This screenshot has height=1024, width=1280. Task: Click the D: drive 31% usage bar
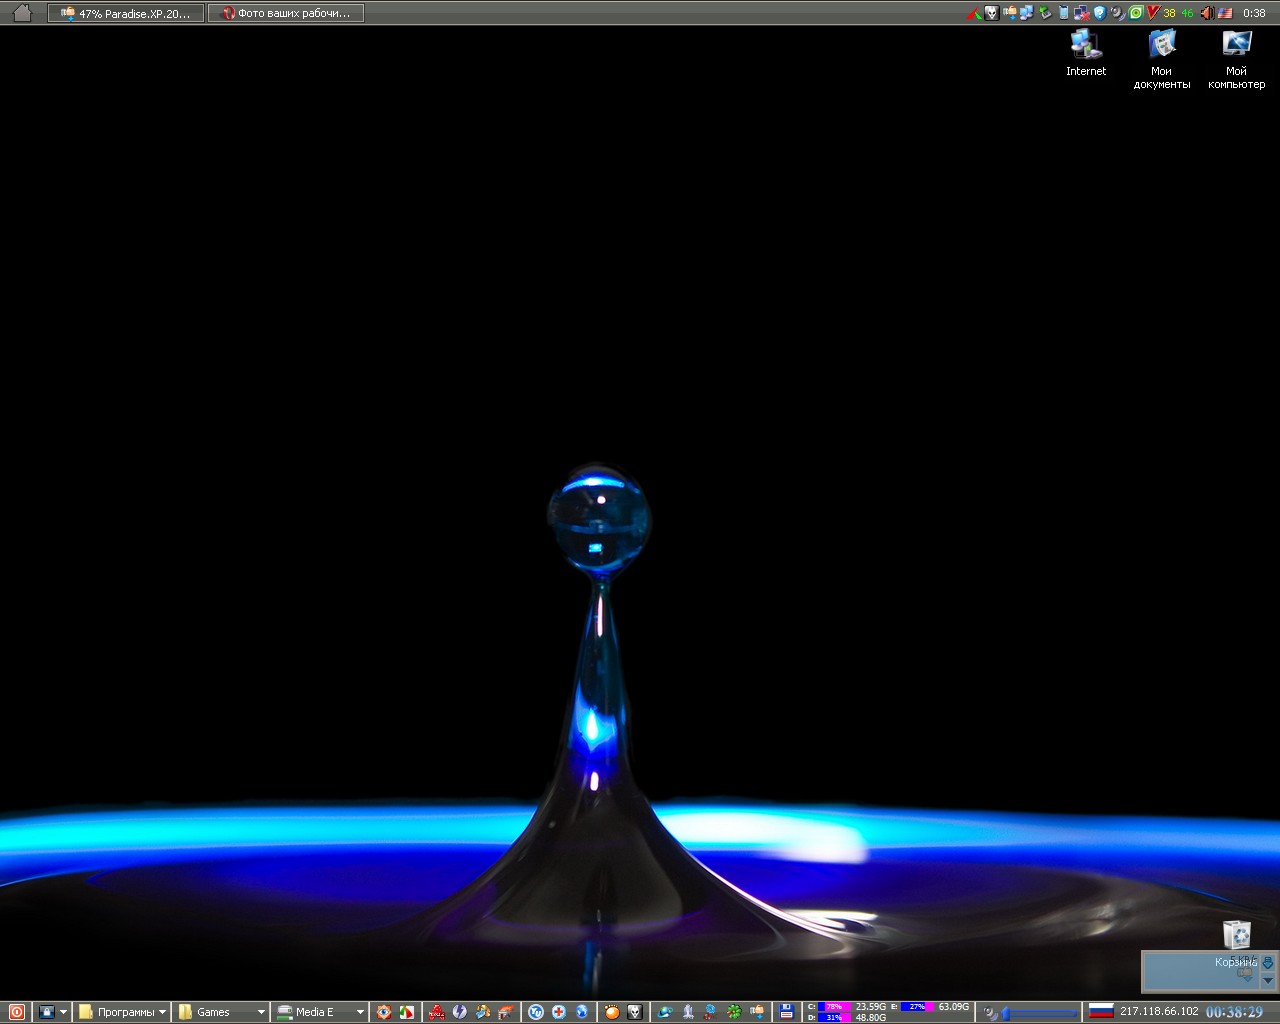[835, 1017]
